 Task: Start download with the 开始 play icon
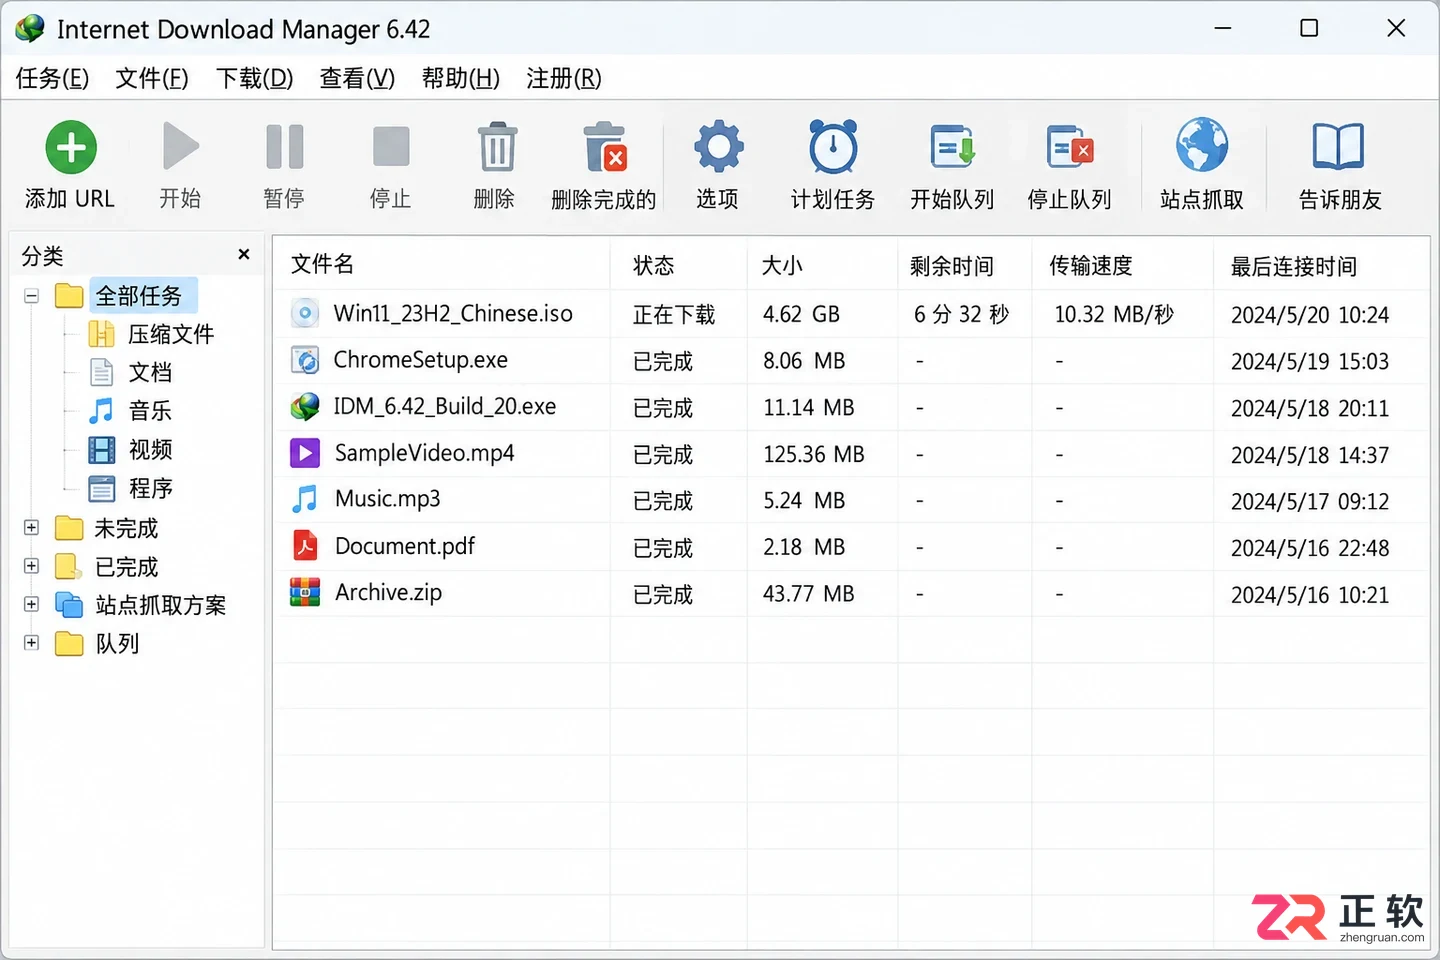click(x=181, y=146)
